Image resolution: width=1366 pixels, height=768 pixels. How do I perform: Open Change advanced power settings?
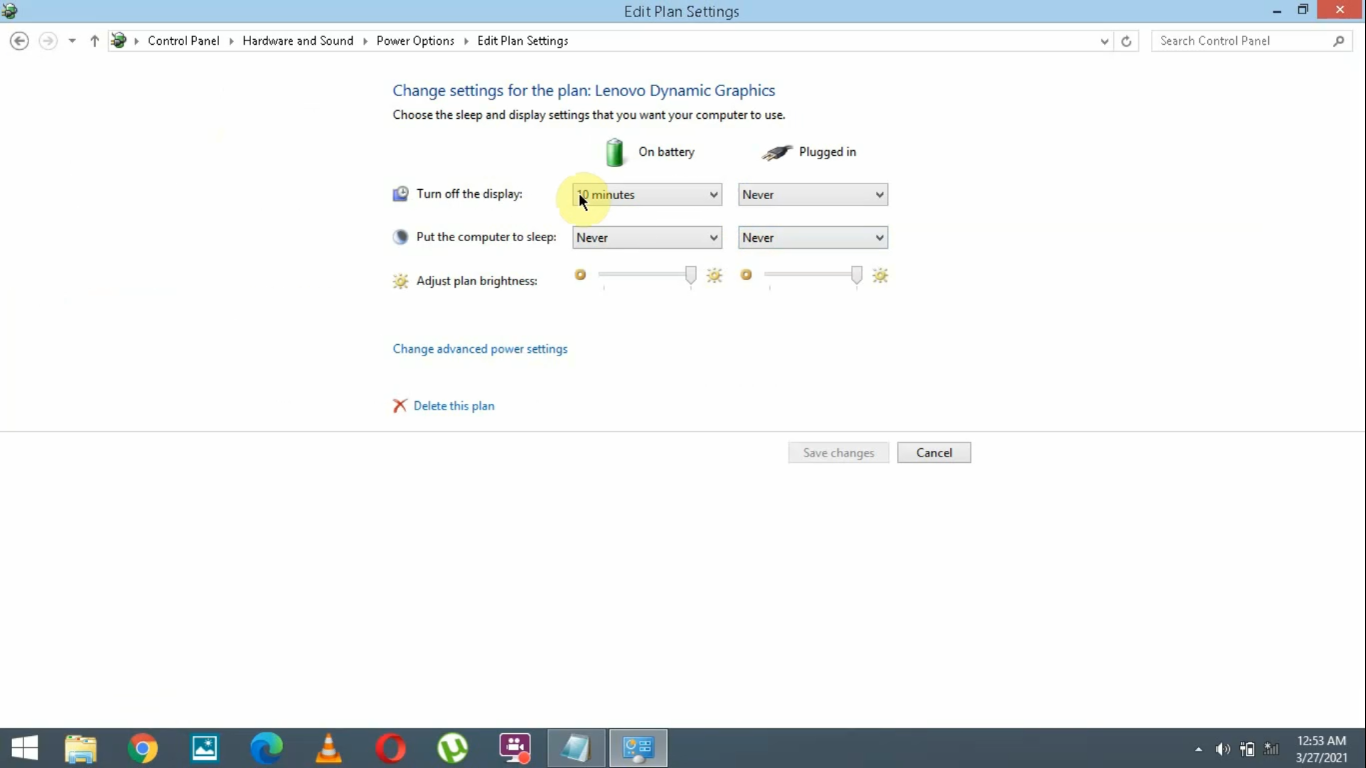(480, 348)
